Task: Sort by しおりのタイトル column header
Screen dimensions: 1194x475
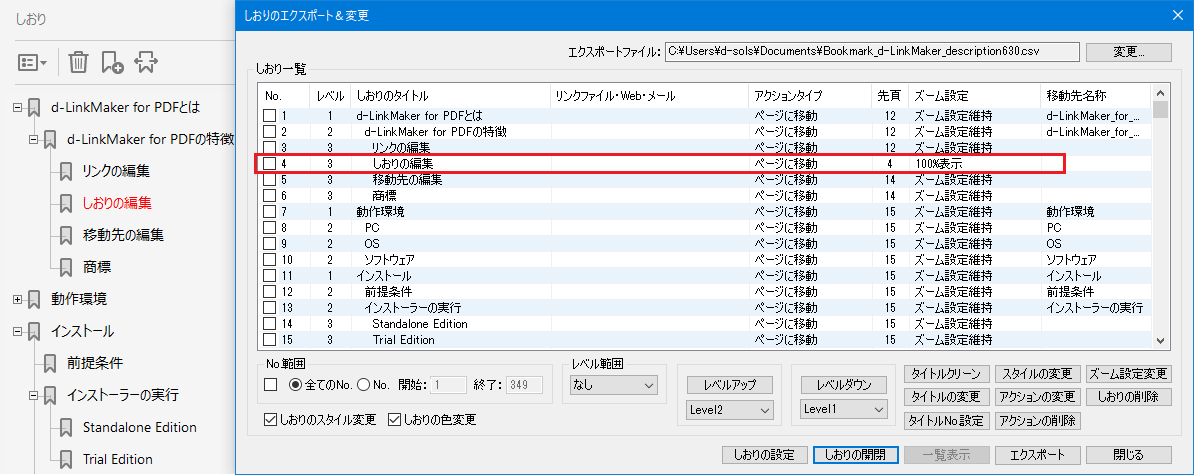Action: (451, 96)
